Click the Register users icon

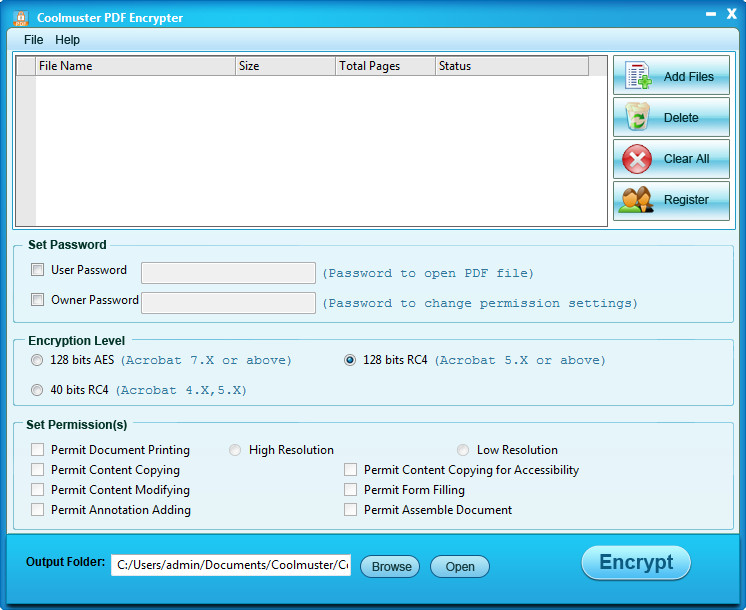(x=636, y=199)
